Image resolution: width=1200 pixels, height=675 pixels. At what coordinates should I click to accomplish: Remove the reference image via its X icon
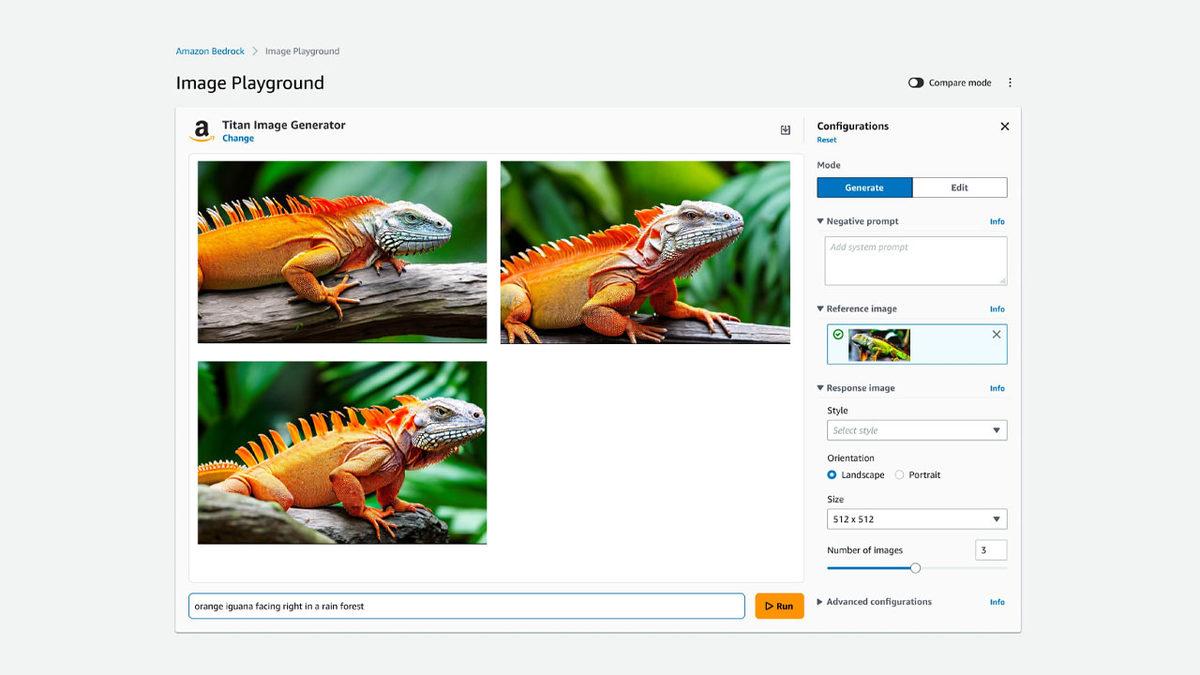pos(996,336)
